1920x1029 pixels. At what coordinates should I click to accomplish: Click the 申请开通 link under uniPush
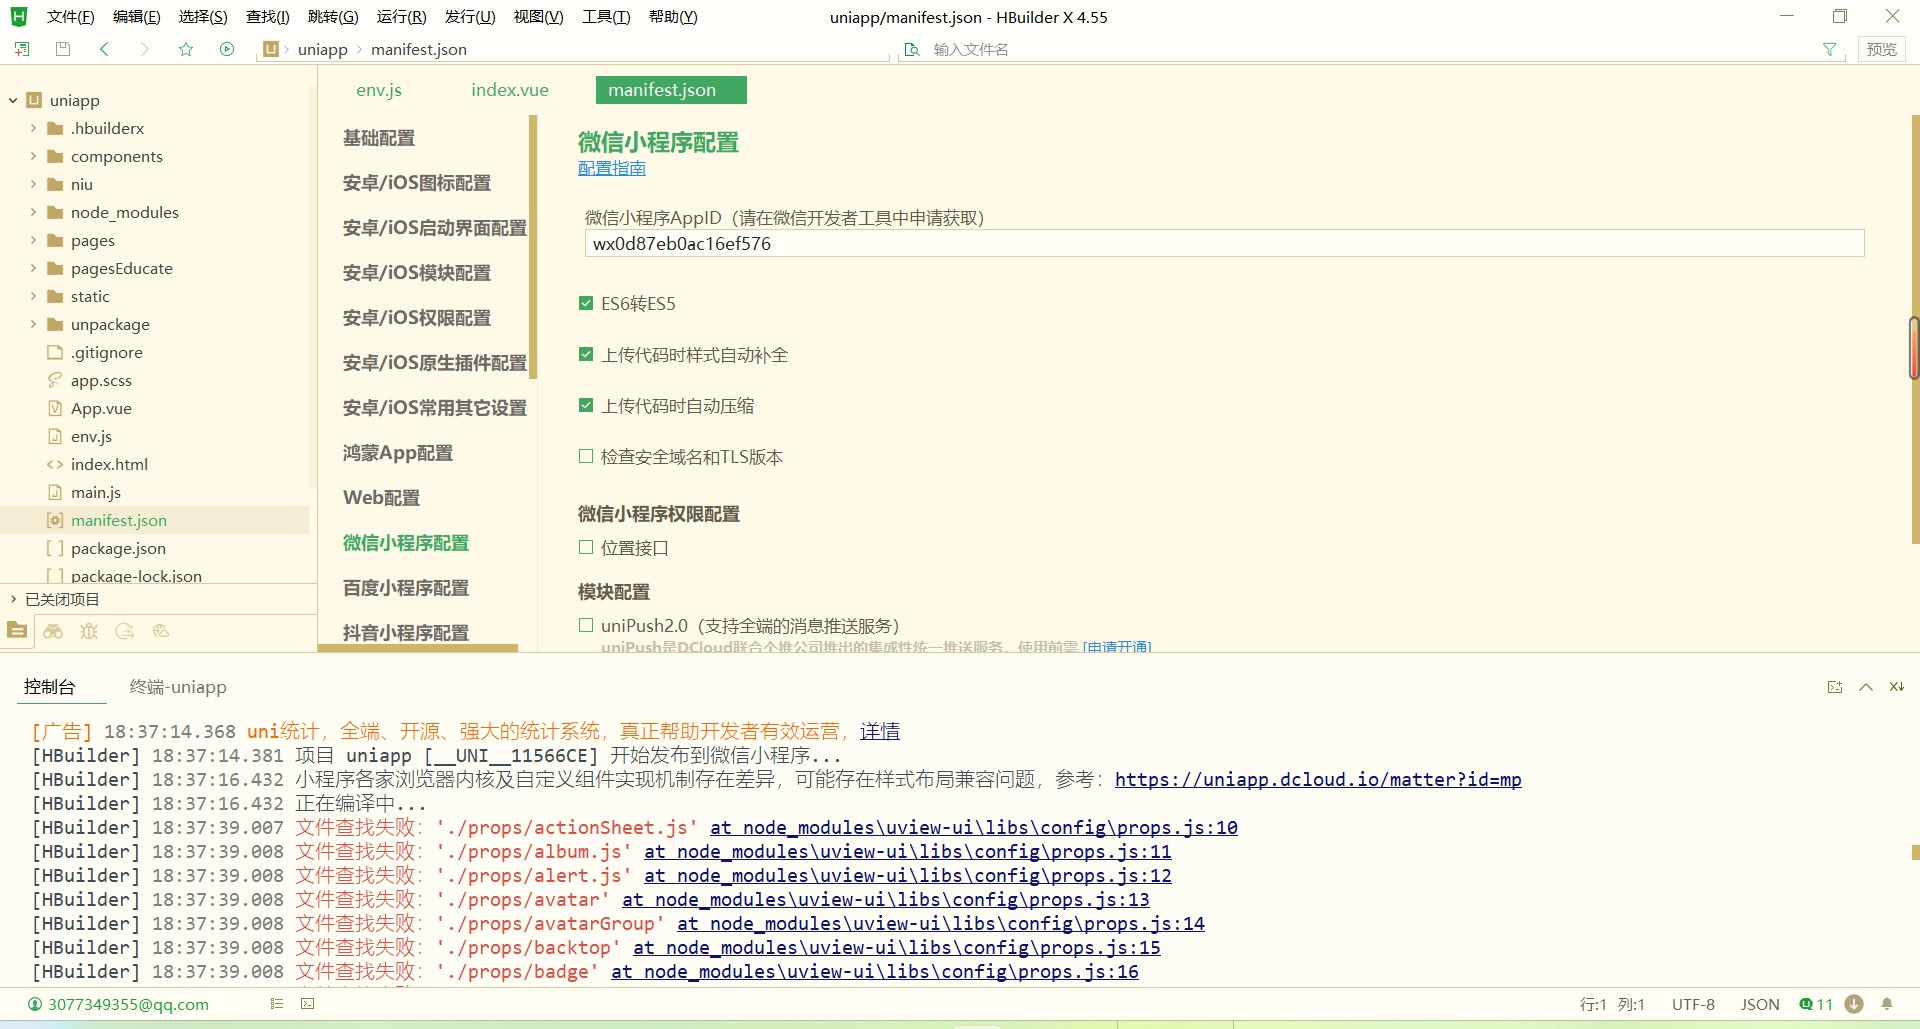click(1117, 646)
